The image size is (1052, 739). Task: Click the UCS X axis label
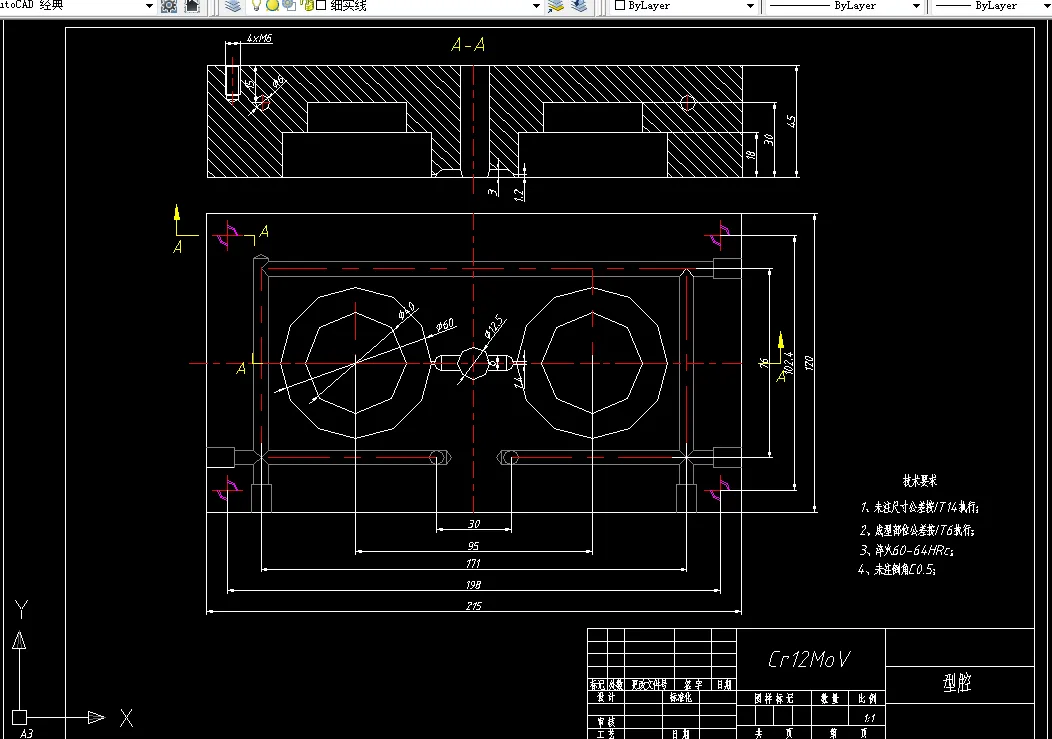coord(126,718)
